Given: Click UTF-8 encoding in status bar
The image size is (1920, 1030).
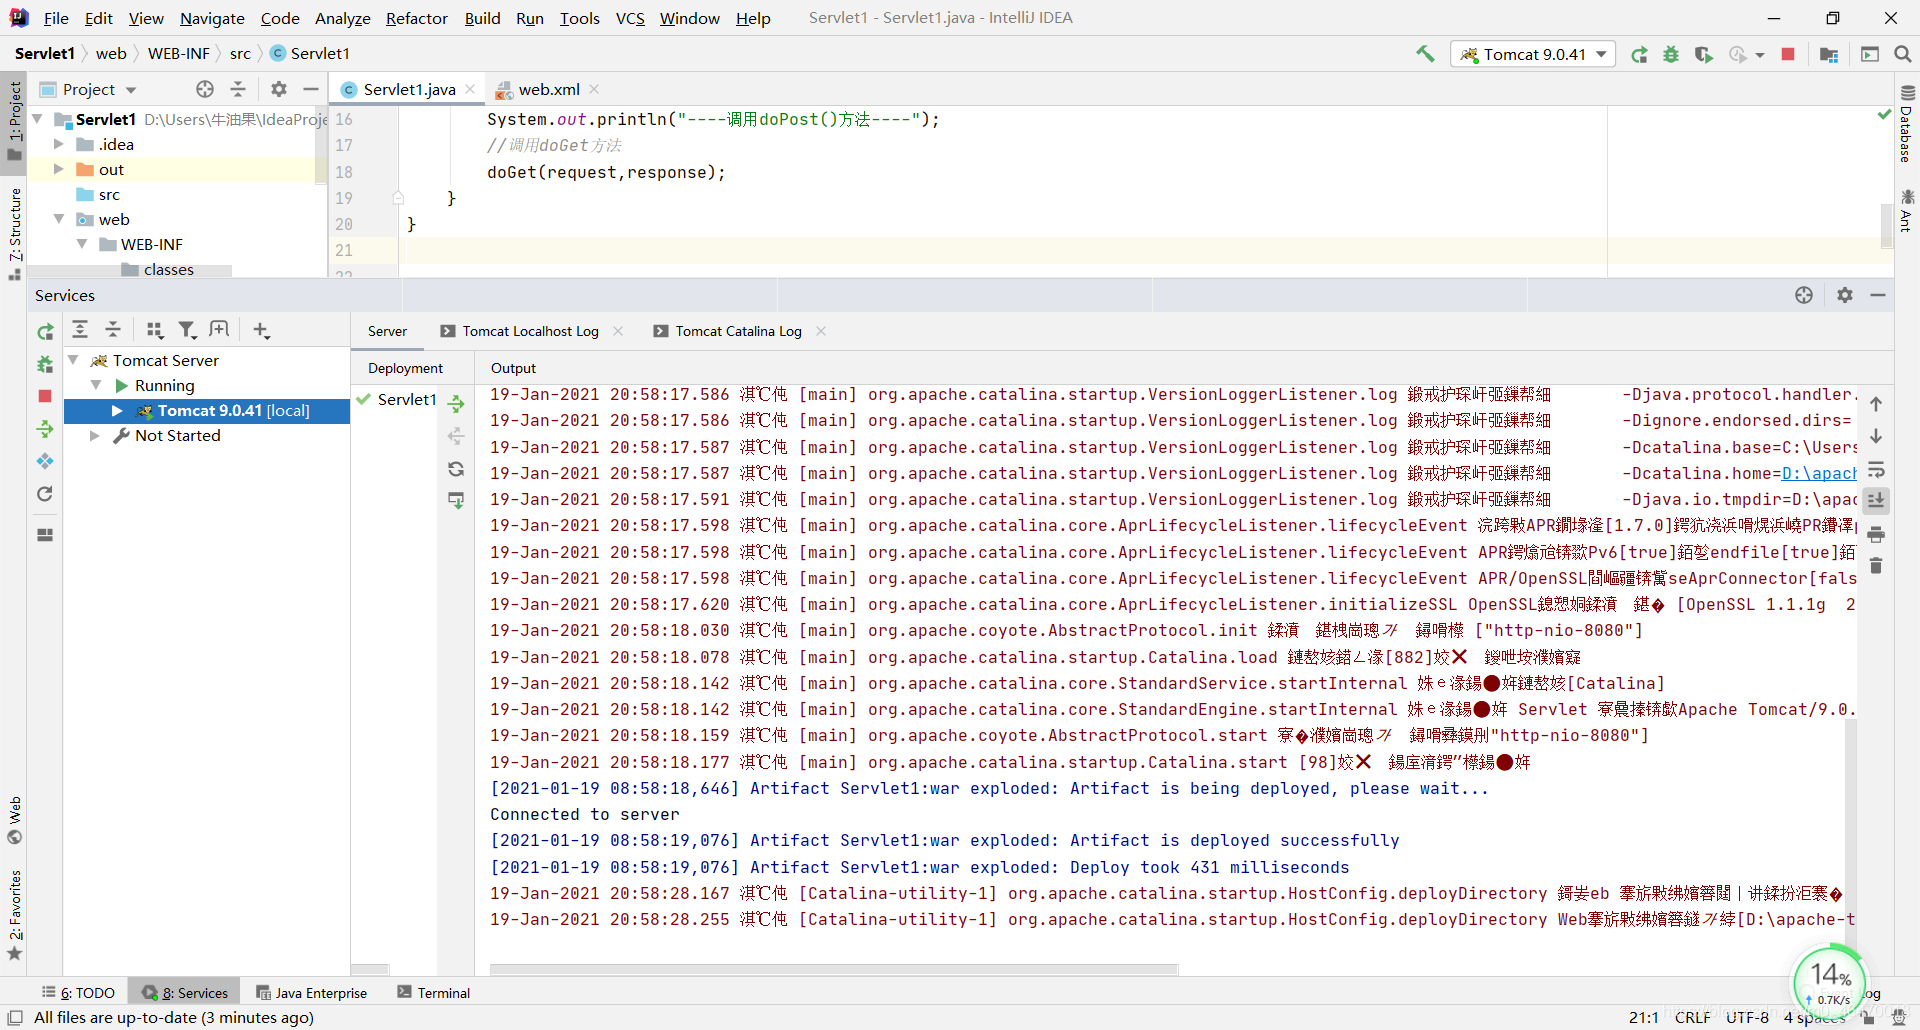Looking at the screenshot, I should tap(1747, 1017).
